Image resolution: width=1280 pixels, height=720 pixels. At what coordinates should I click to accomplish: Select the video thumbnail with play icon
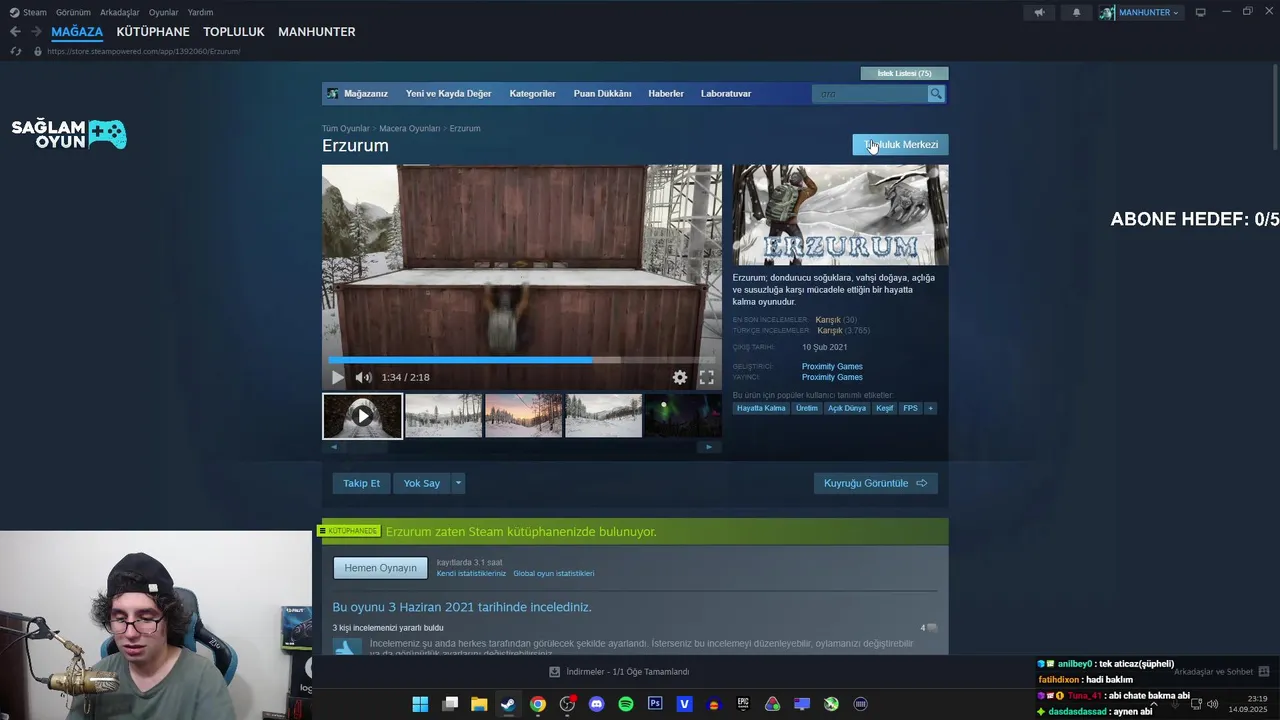(362, 416)
